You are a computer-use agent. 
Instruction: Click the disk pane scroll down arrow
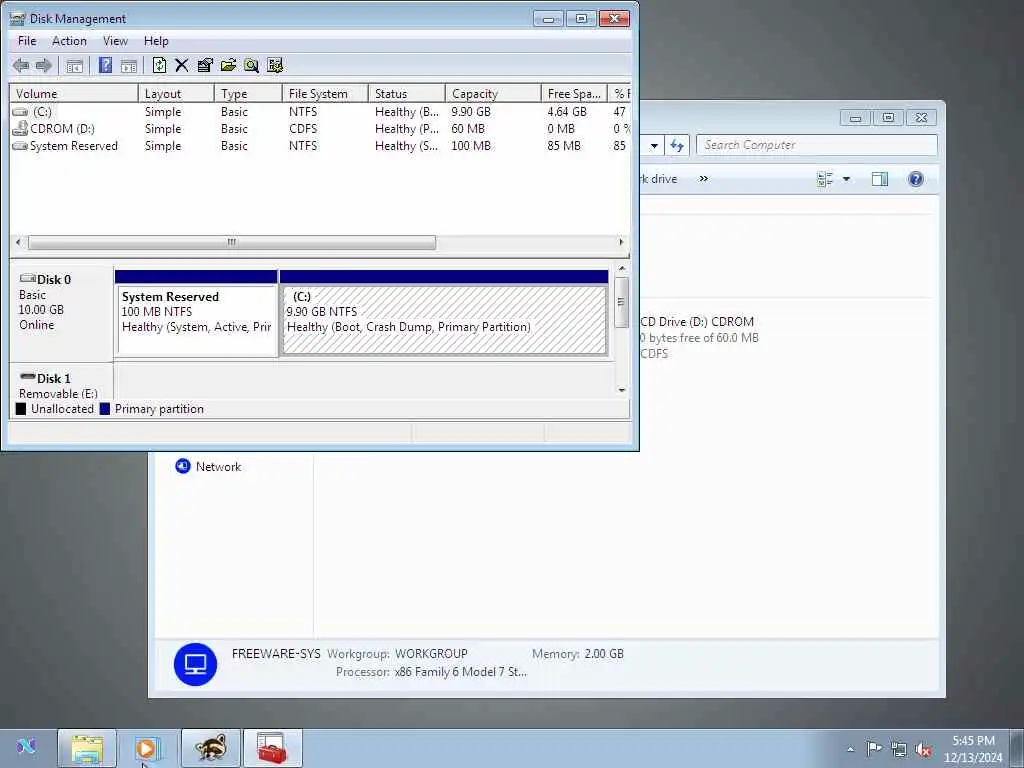tap(622, 390)
